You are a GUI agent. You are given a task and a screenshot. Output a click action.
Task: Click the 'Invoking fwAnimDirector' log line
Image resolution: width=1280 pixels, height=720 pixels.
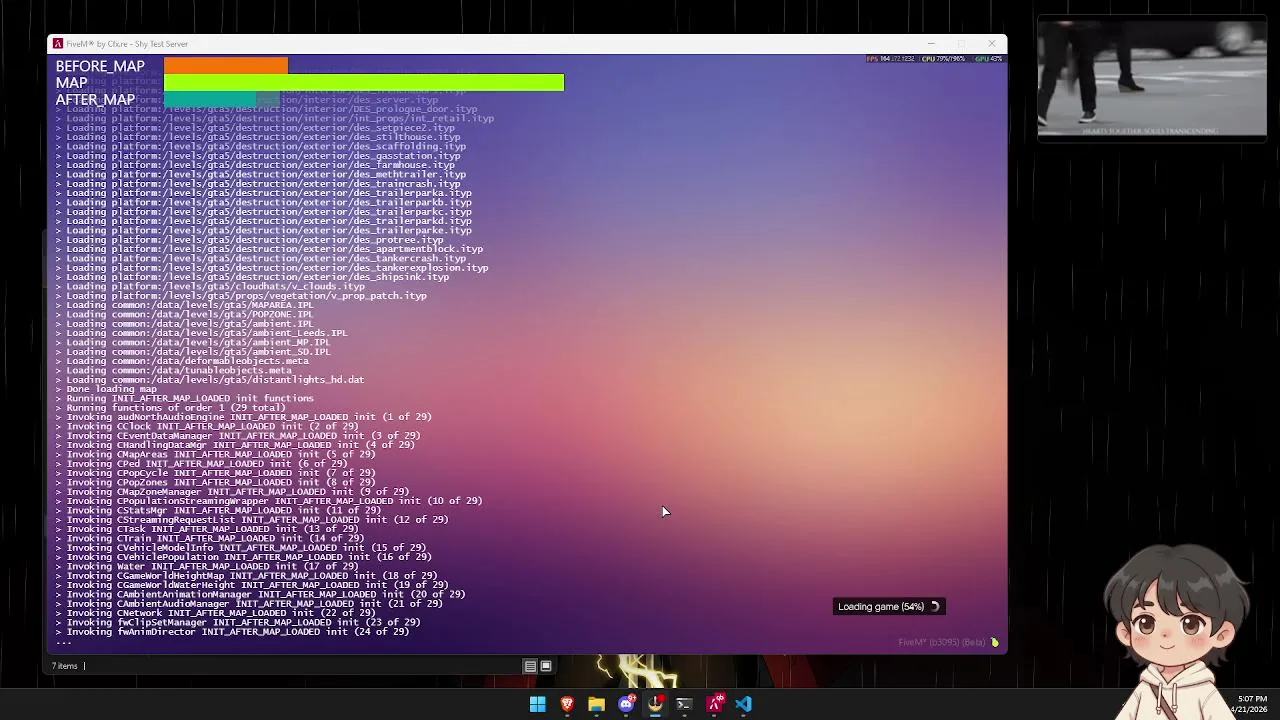tap(232, 632)
